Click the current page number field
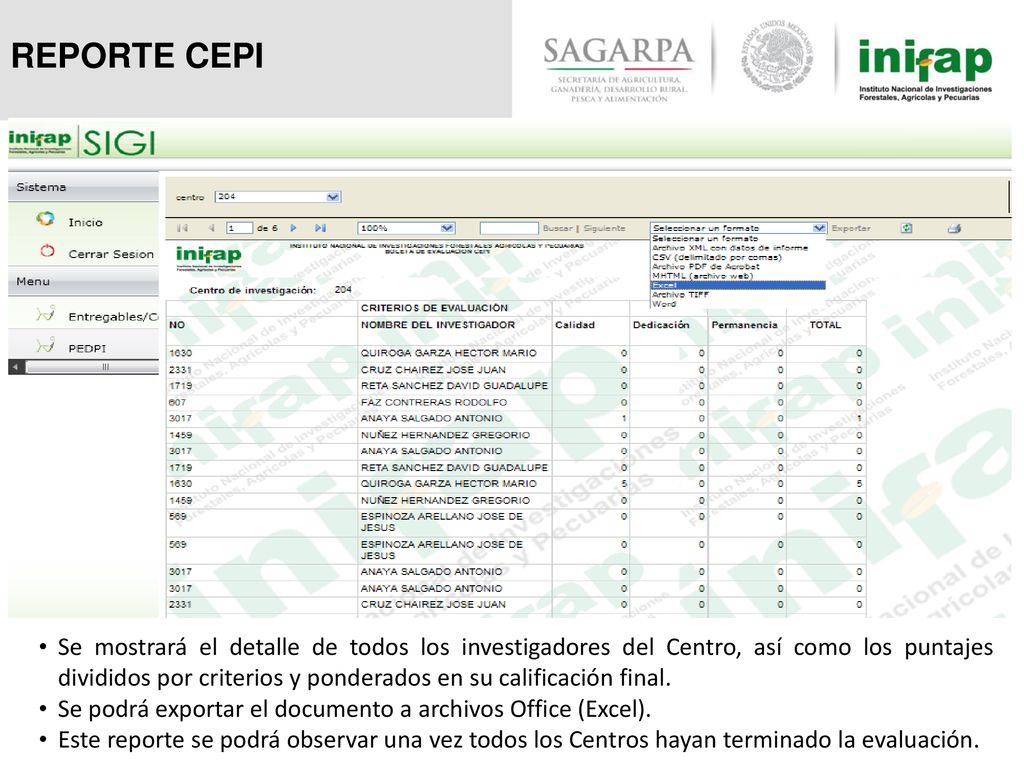 (x=239, y=228)
